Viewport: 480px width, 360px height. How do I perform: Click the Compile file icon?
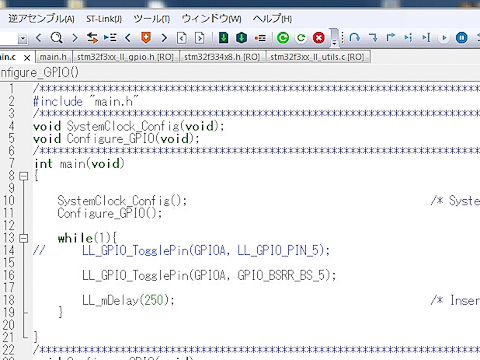click(224, 38)
